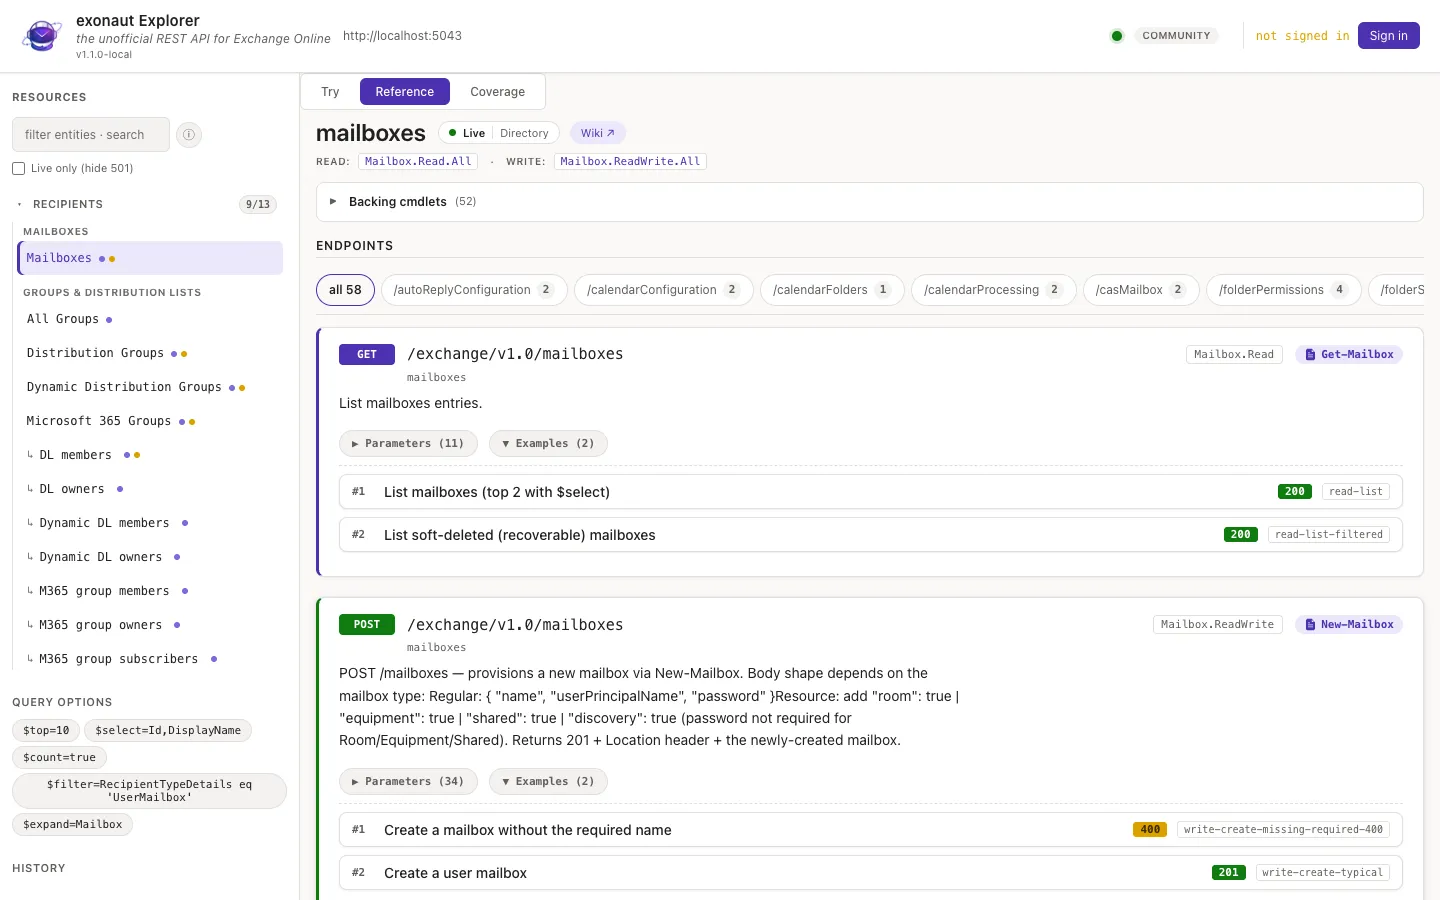Filter endpoints by /autoReplyConfiguration

[474, 290]
